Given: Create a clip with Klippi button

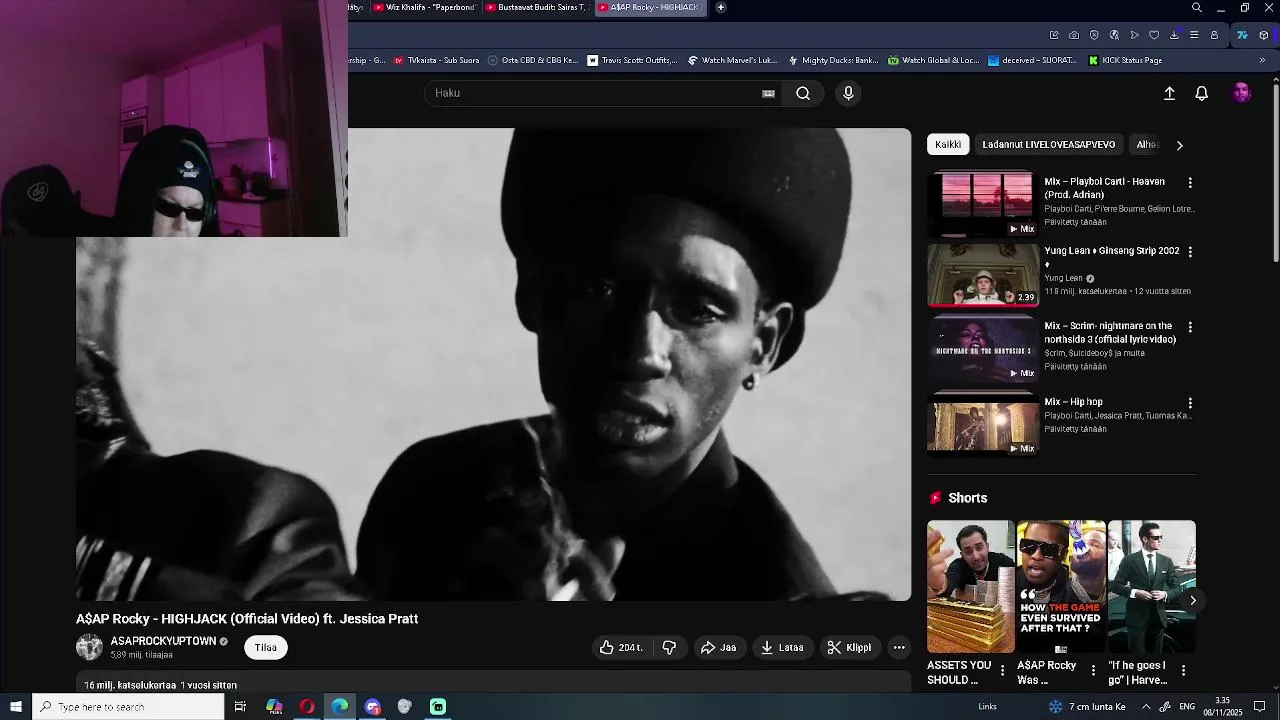Looking at the screenshot, I should [849, 647].
